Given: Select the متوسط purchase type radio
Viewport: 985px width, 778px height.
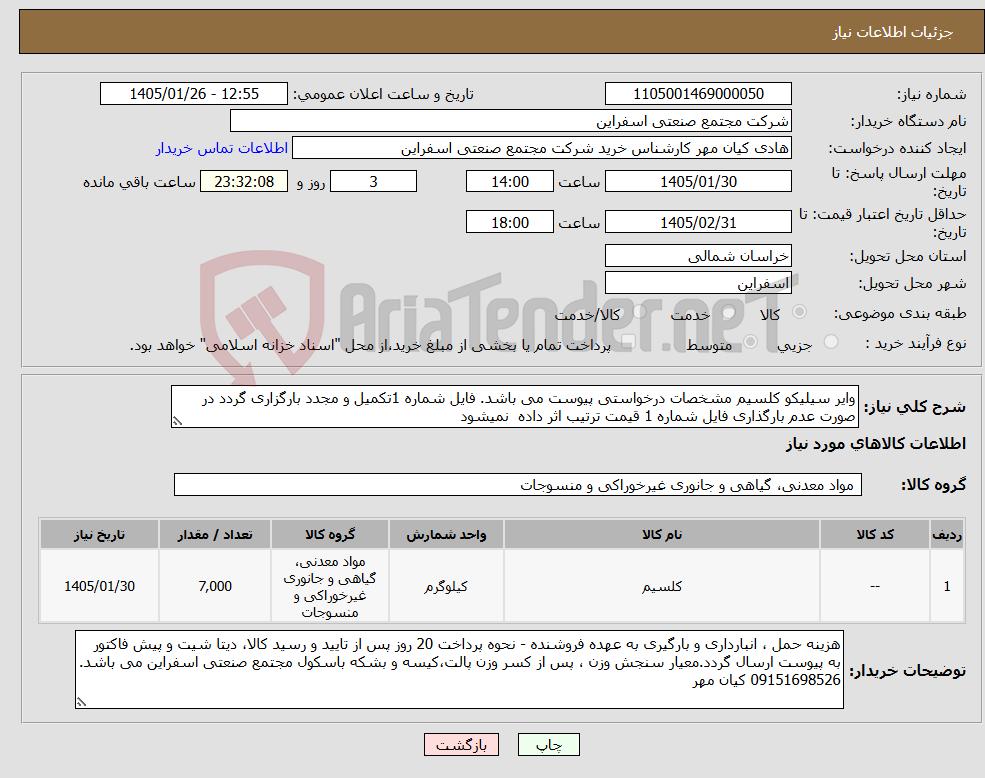Looking at the screenshot, I should pyautogui.click(x=751, y=342).
